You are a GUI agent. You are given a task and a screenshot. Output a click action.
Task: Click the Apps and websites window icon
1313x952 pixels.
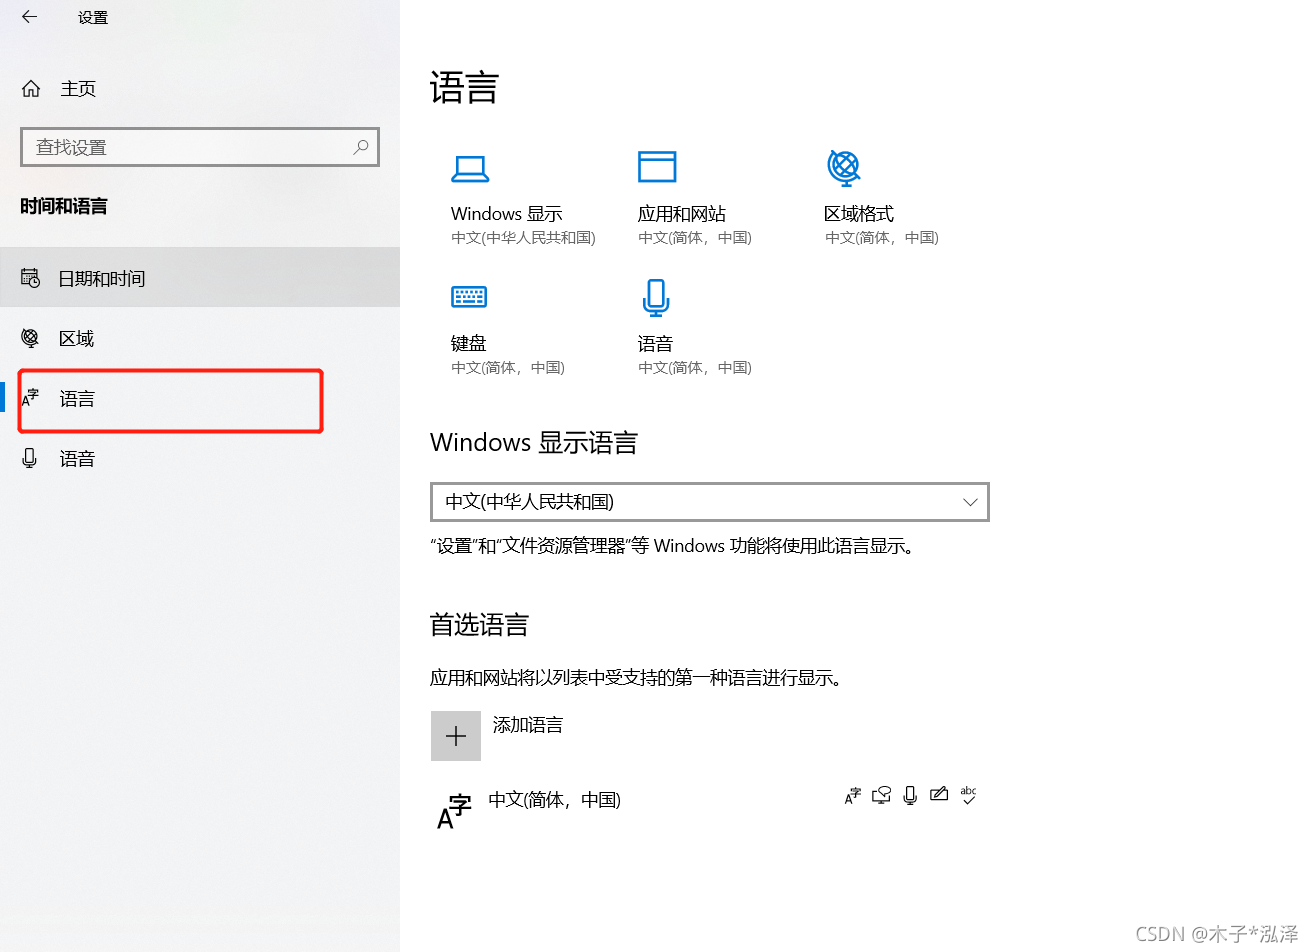[x=657, y=167]
